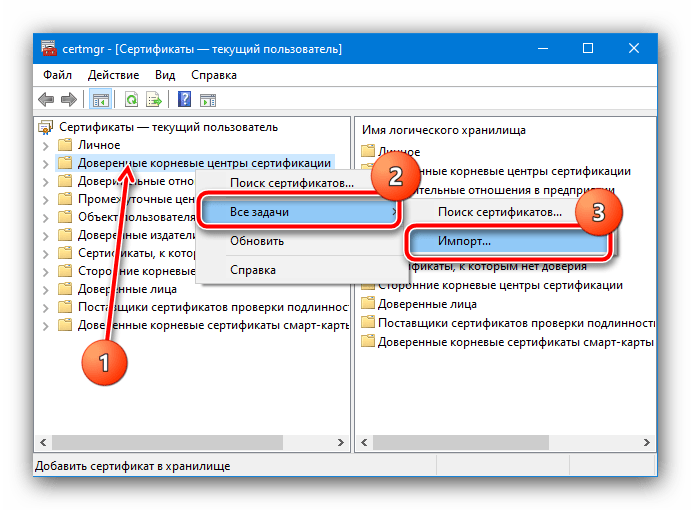Select Сертификаты — текущий пользователь root node
The image size is (691, 510).
coord(168,127)
